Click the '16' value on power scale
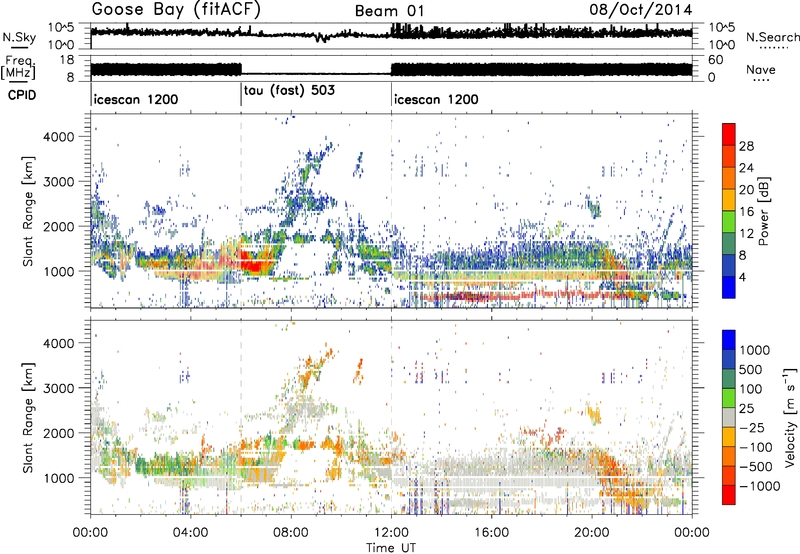This screenshot has height=554, width=800. click(746, 212)
